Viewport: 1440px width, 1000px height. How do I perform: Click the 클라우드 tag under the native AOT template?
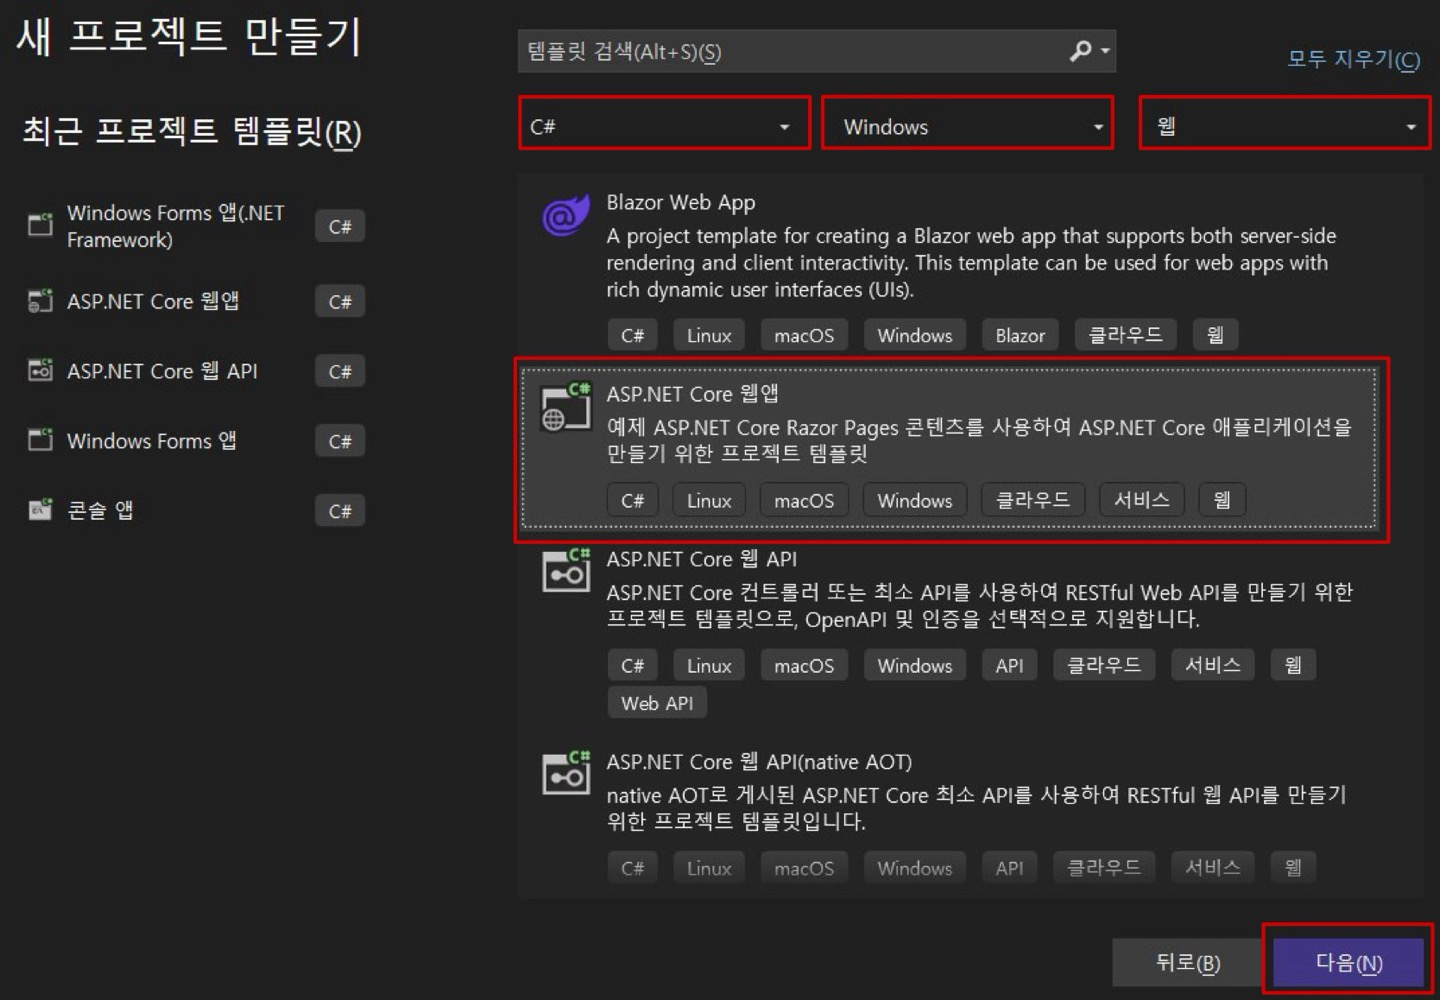(1104, 868)
